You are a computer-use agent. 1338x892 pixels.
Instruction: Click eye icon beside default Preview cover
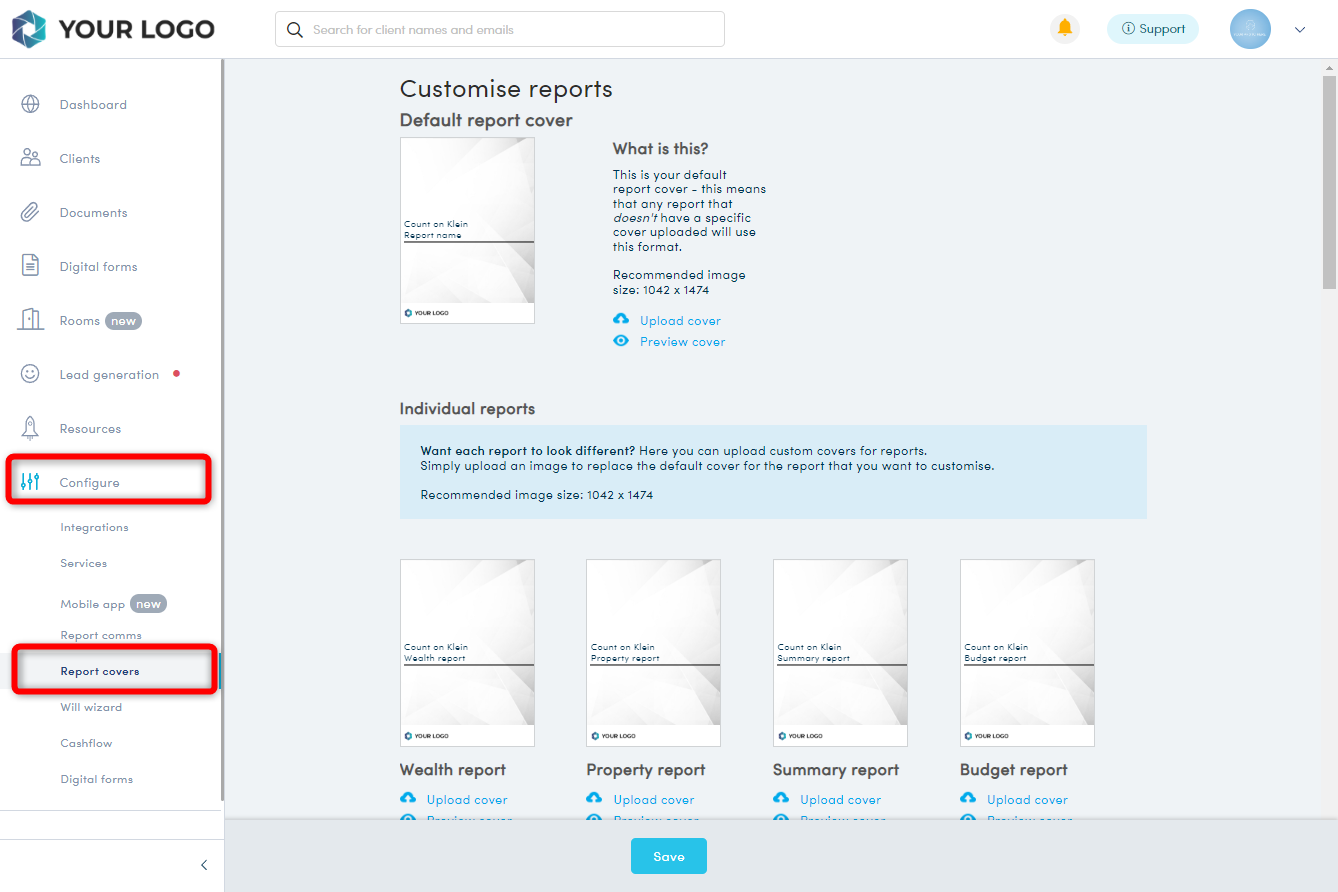coord(621,341)
